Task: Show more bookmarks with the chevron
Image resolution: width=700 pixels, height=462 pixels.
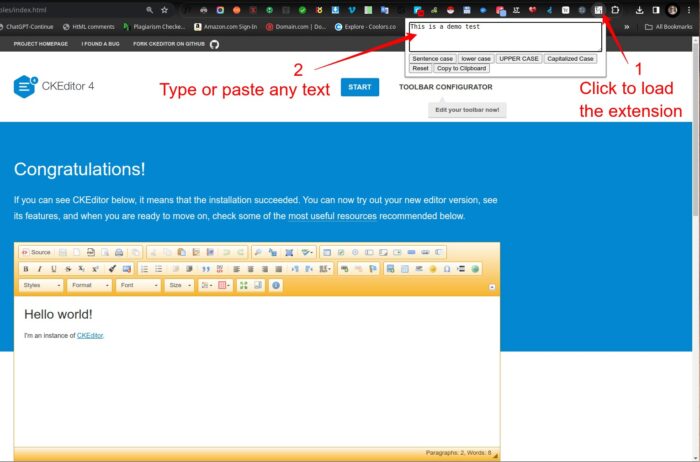Action: (627, 27)
